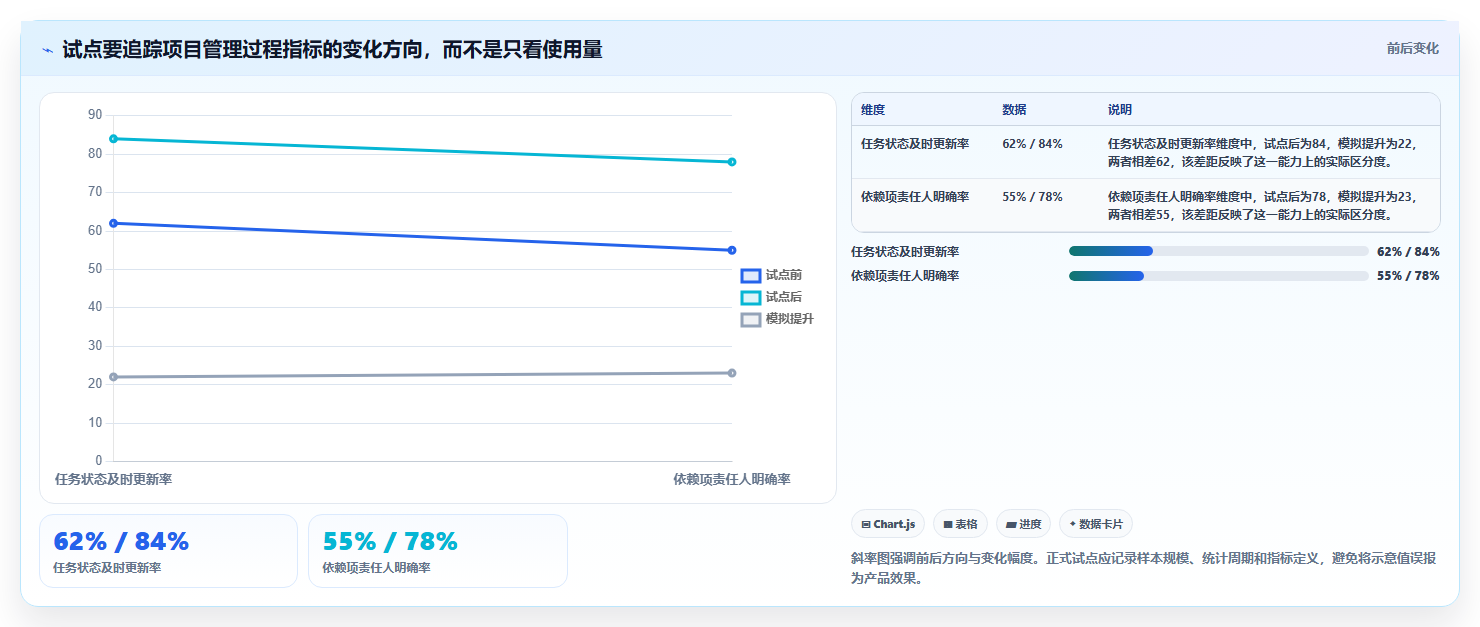Screen dimensions: 1480x627
Task: Toggle the 试点前 legend swatch
Action: tap(751, 275)
